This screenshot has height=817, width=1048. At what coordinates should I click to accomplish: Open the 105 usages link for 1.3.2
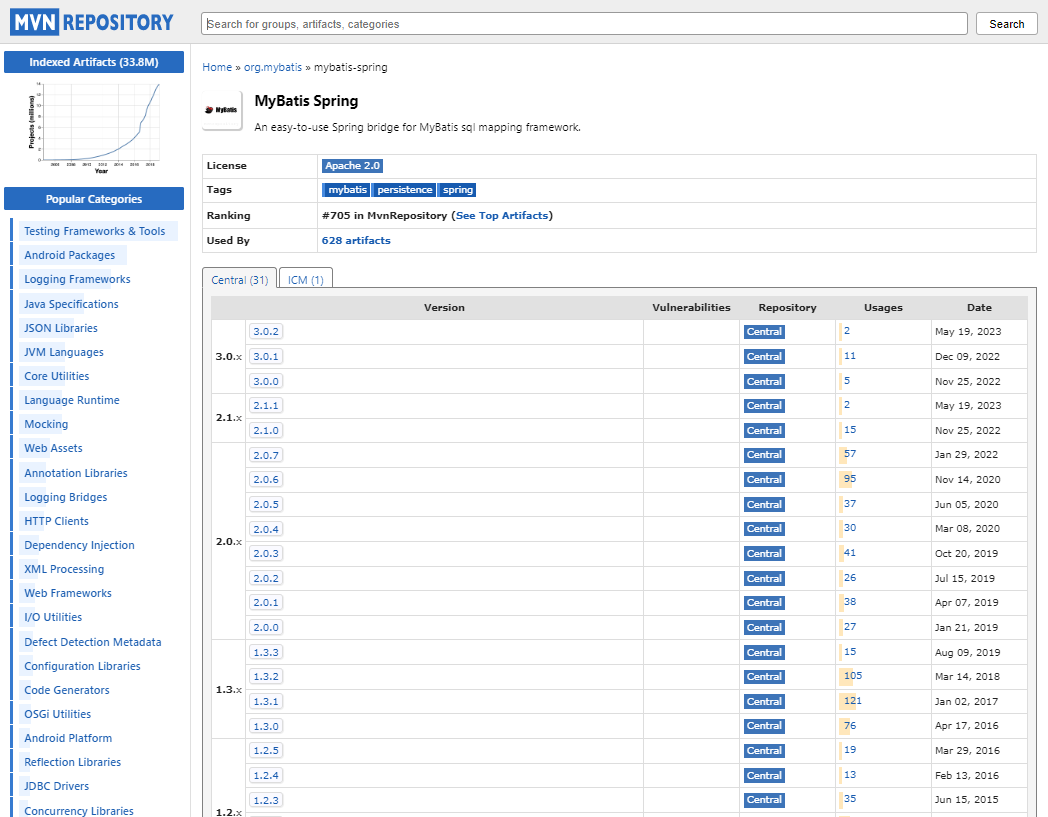852,676
